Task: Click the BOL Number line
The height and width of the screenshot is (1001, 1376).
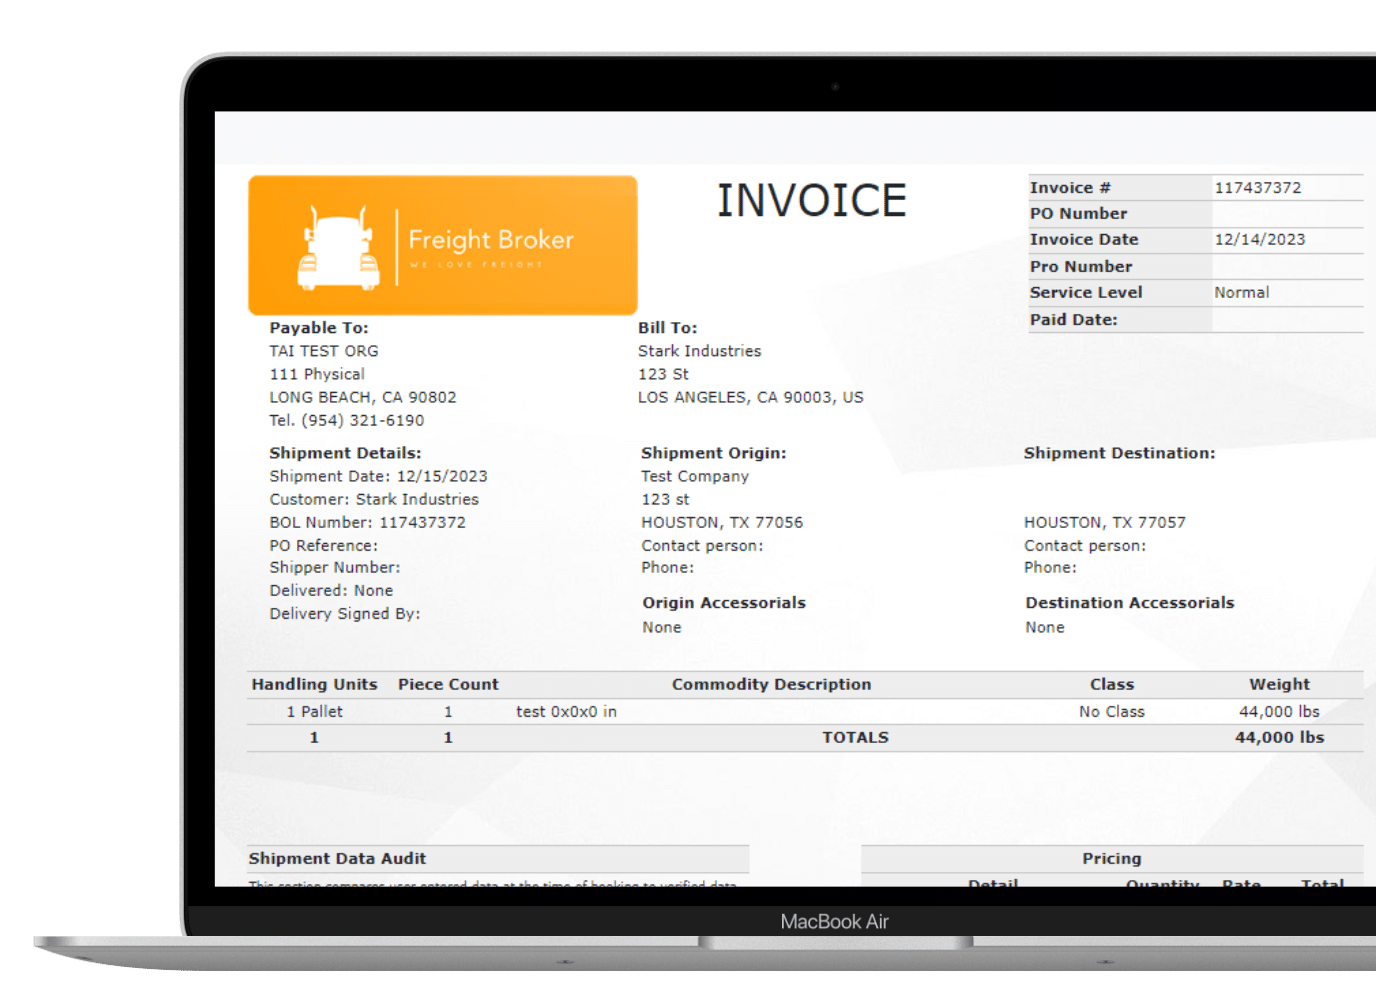Action: tap(367, 523)
